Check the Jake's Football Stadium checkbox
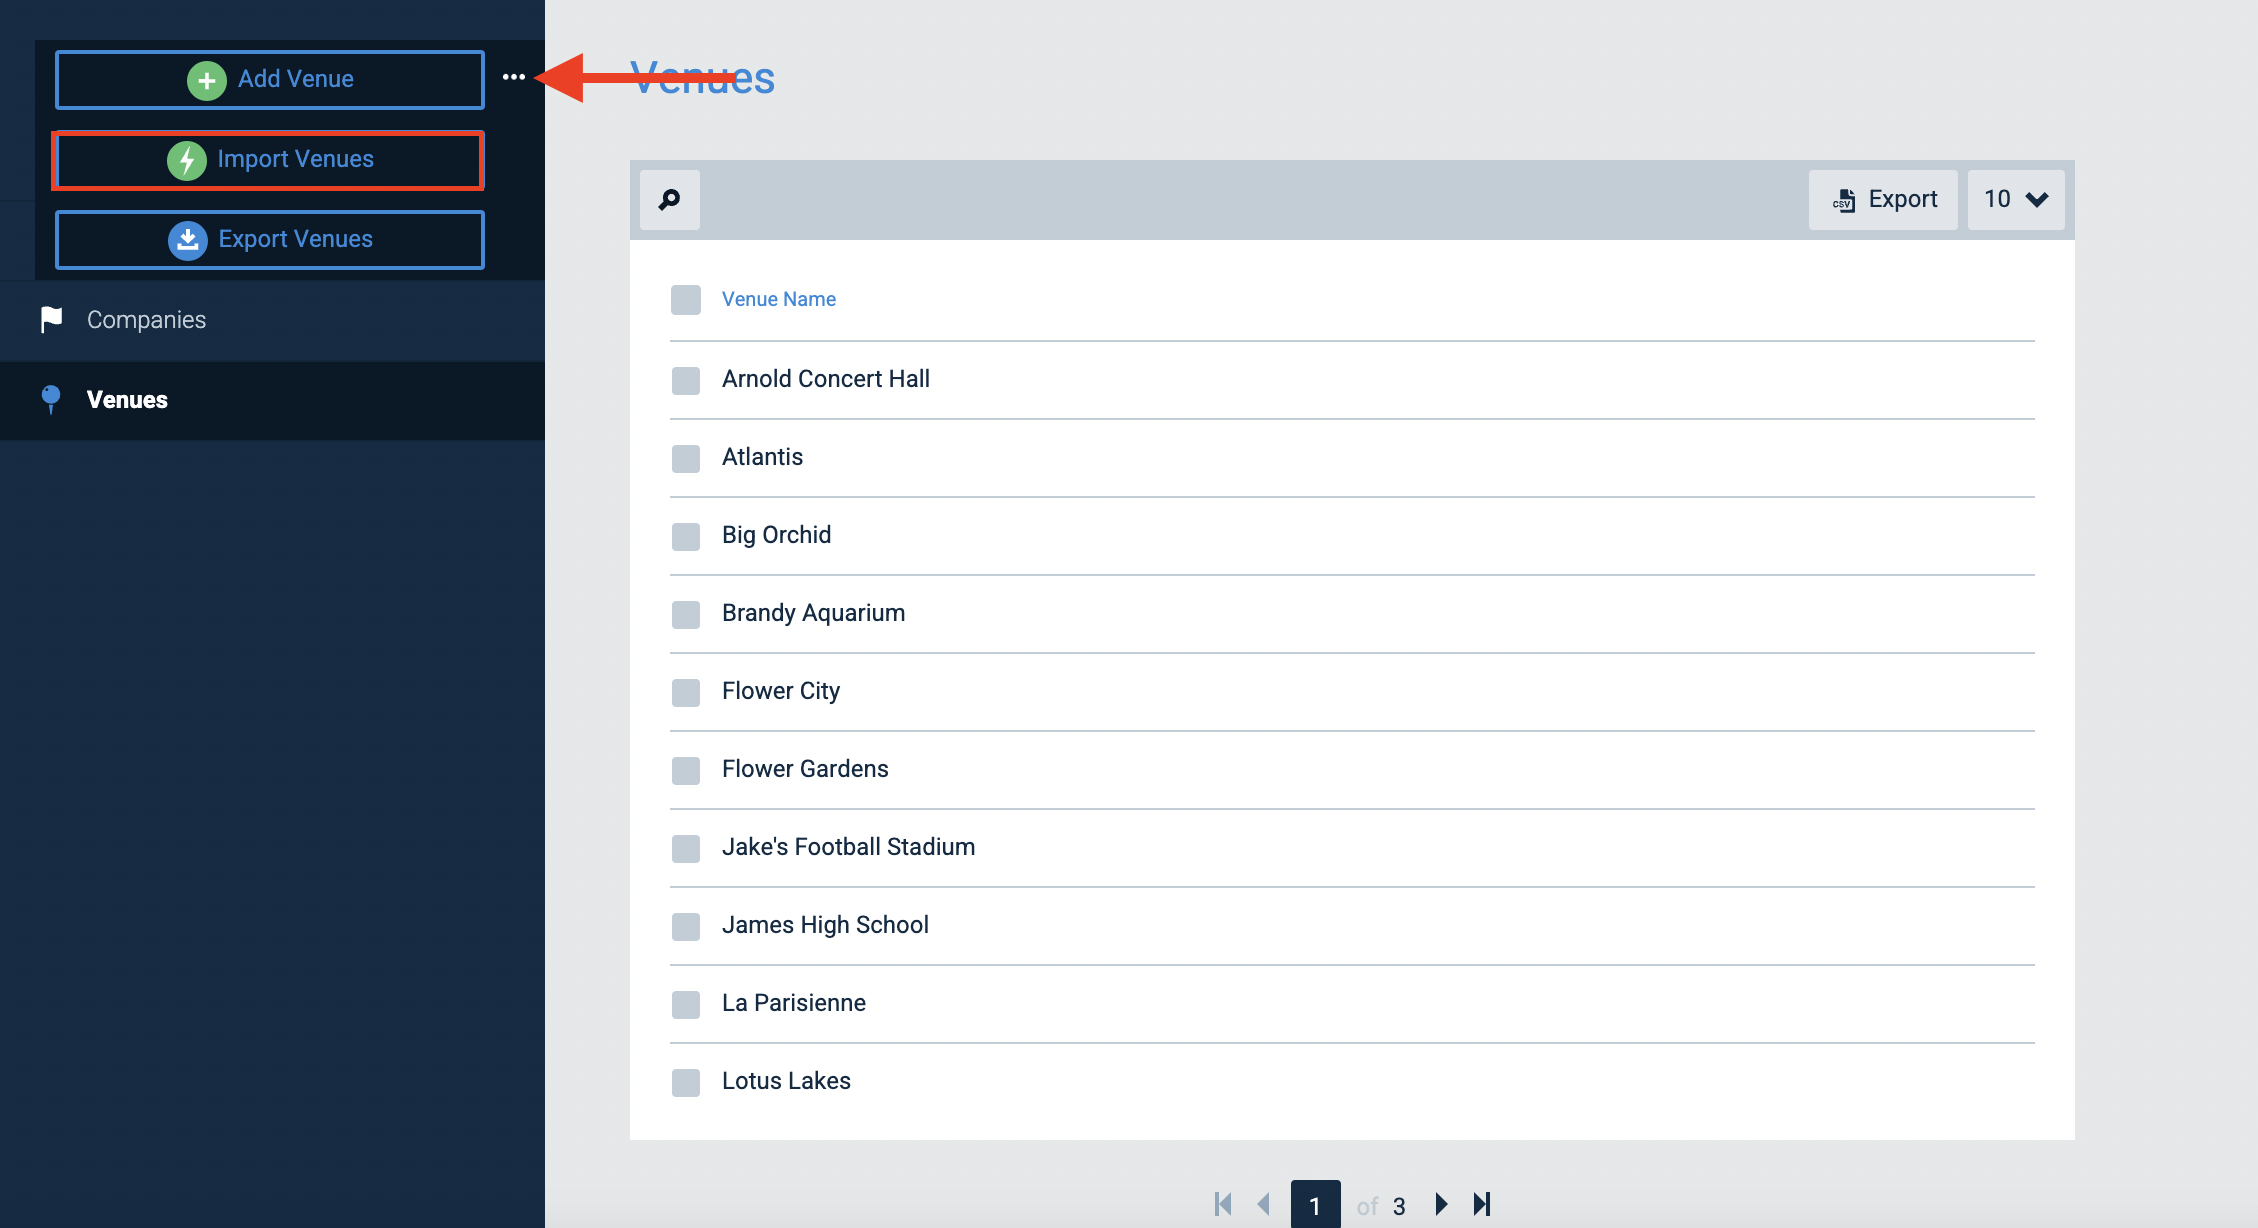 click(x=686, y=848)
